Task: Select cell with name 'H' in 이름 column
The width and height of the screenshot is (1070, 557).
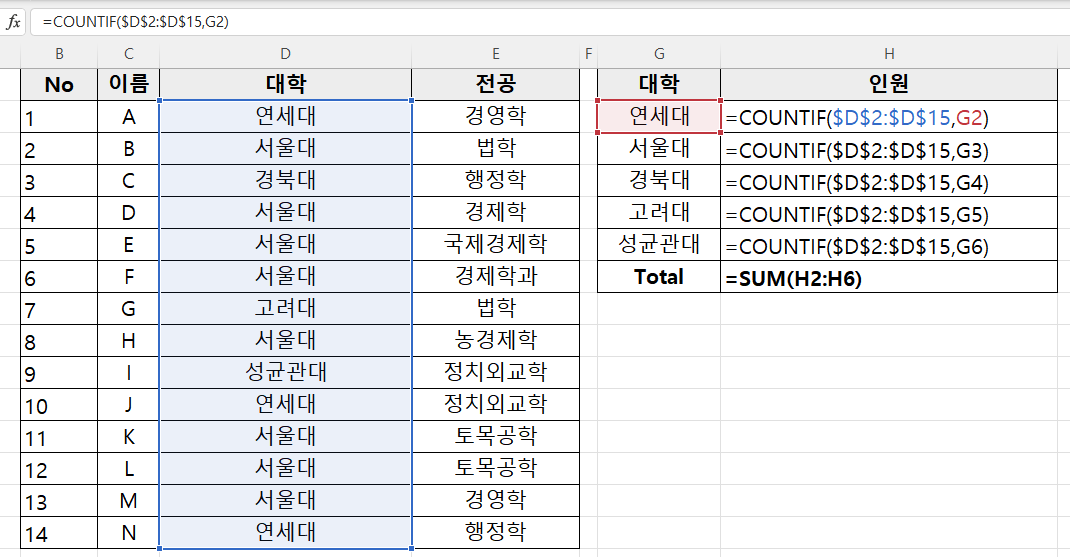Action: (128, 341)
